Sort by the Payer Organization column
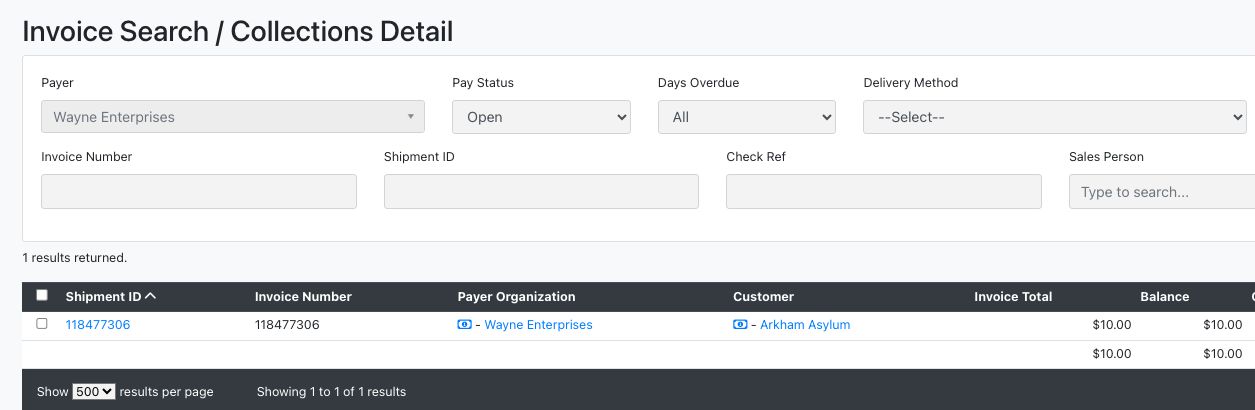The width and height of the screenshot is (1255, 410). (516, 297)
